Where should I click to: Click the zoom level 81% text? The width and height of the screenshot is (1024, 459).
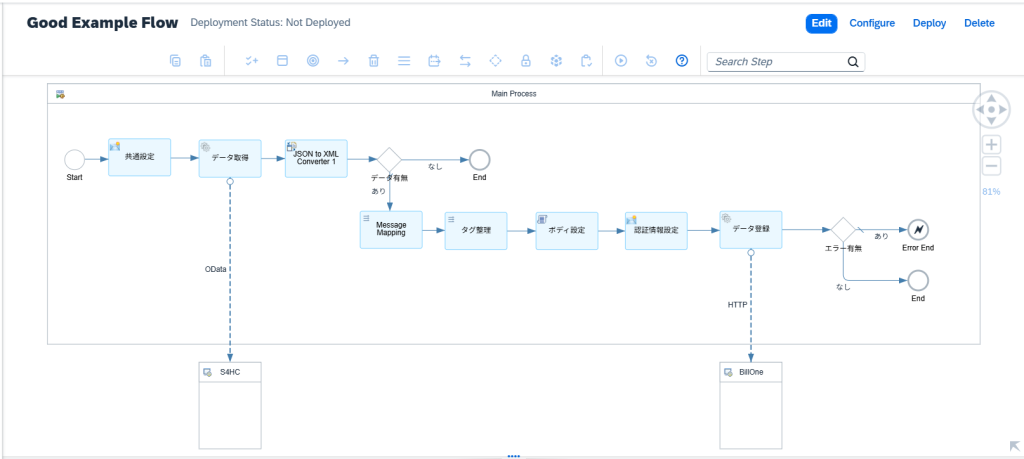tap(991, 192)
